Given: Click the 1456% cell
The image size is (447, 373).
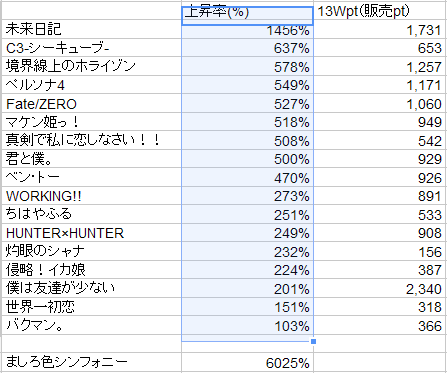Looking at the screenshot, I should (247, 32).
